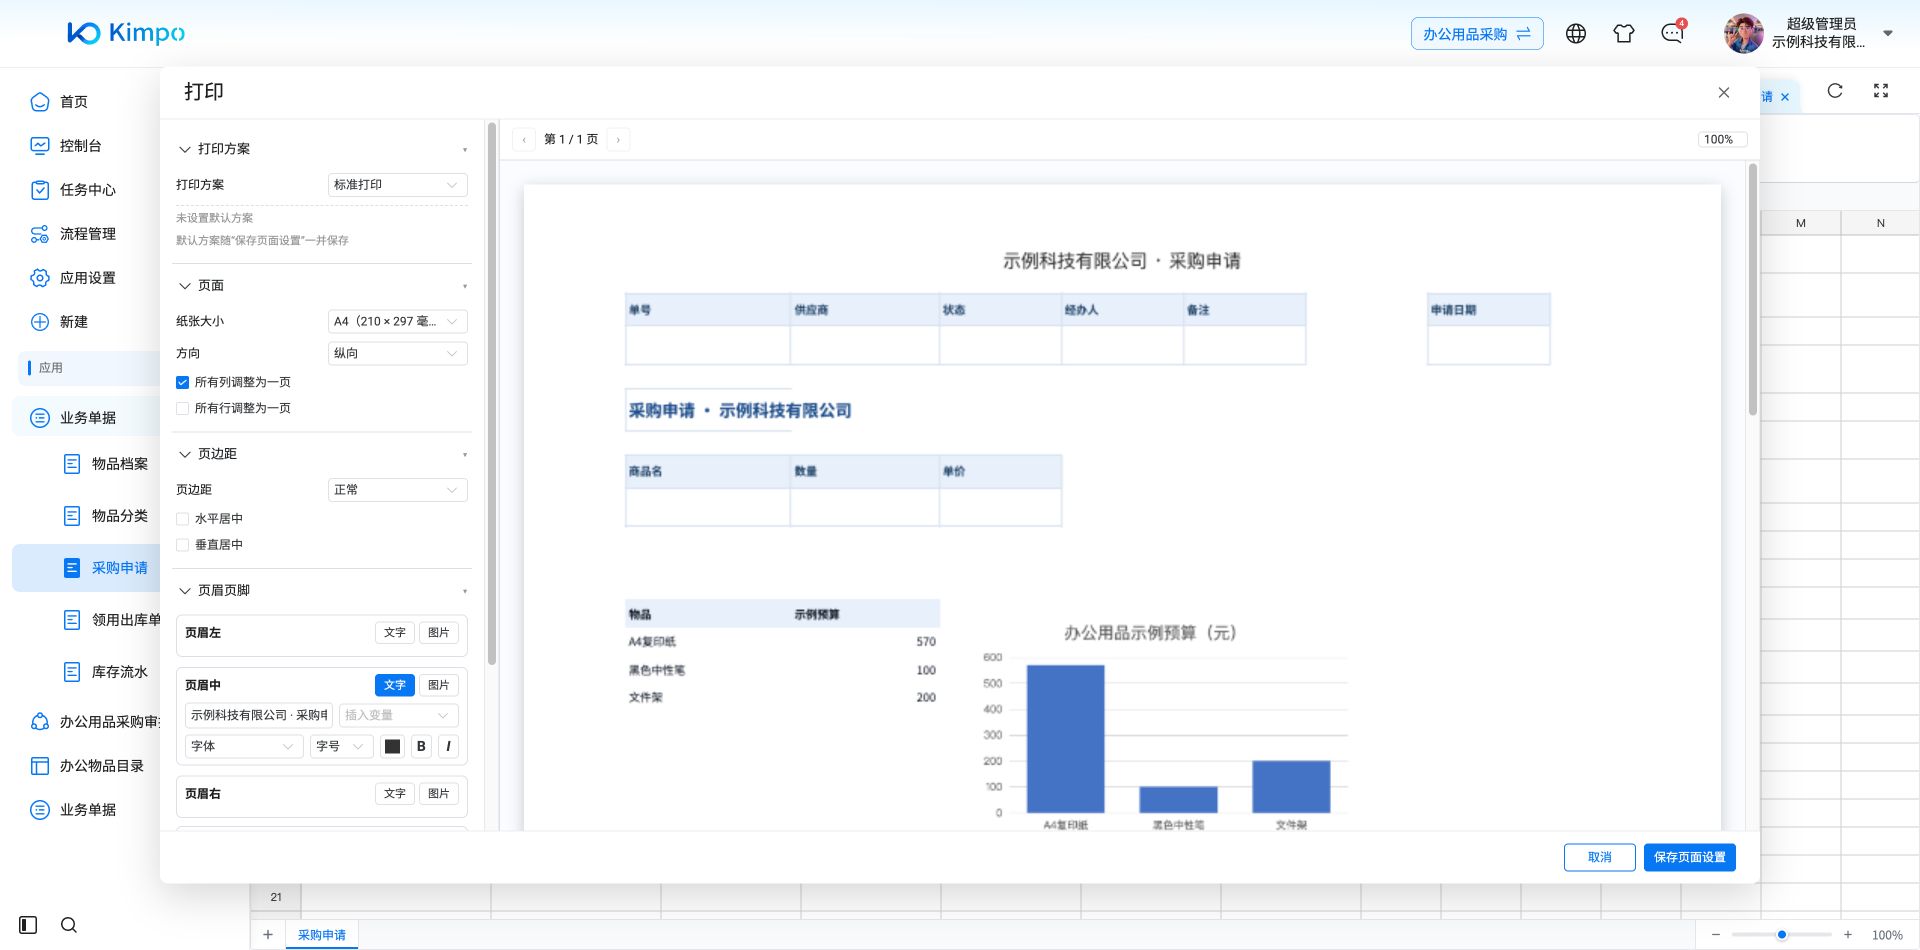Open the 首页 home icon
The width and height of the screenshot is (1920, 950).
click(40, 102)
